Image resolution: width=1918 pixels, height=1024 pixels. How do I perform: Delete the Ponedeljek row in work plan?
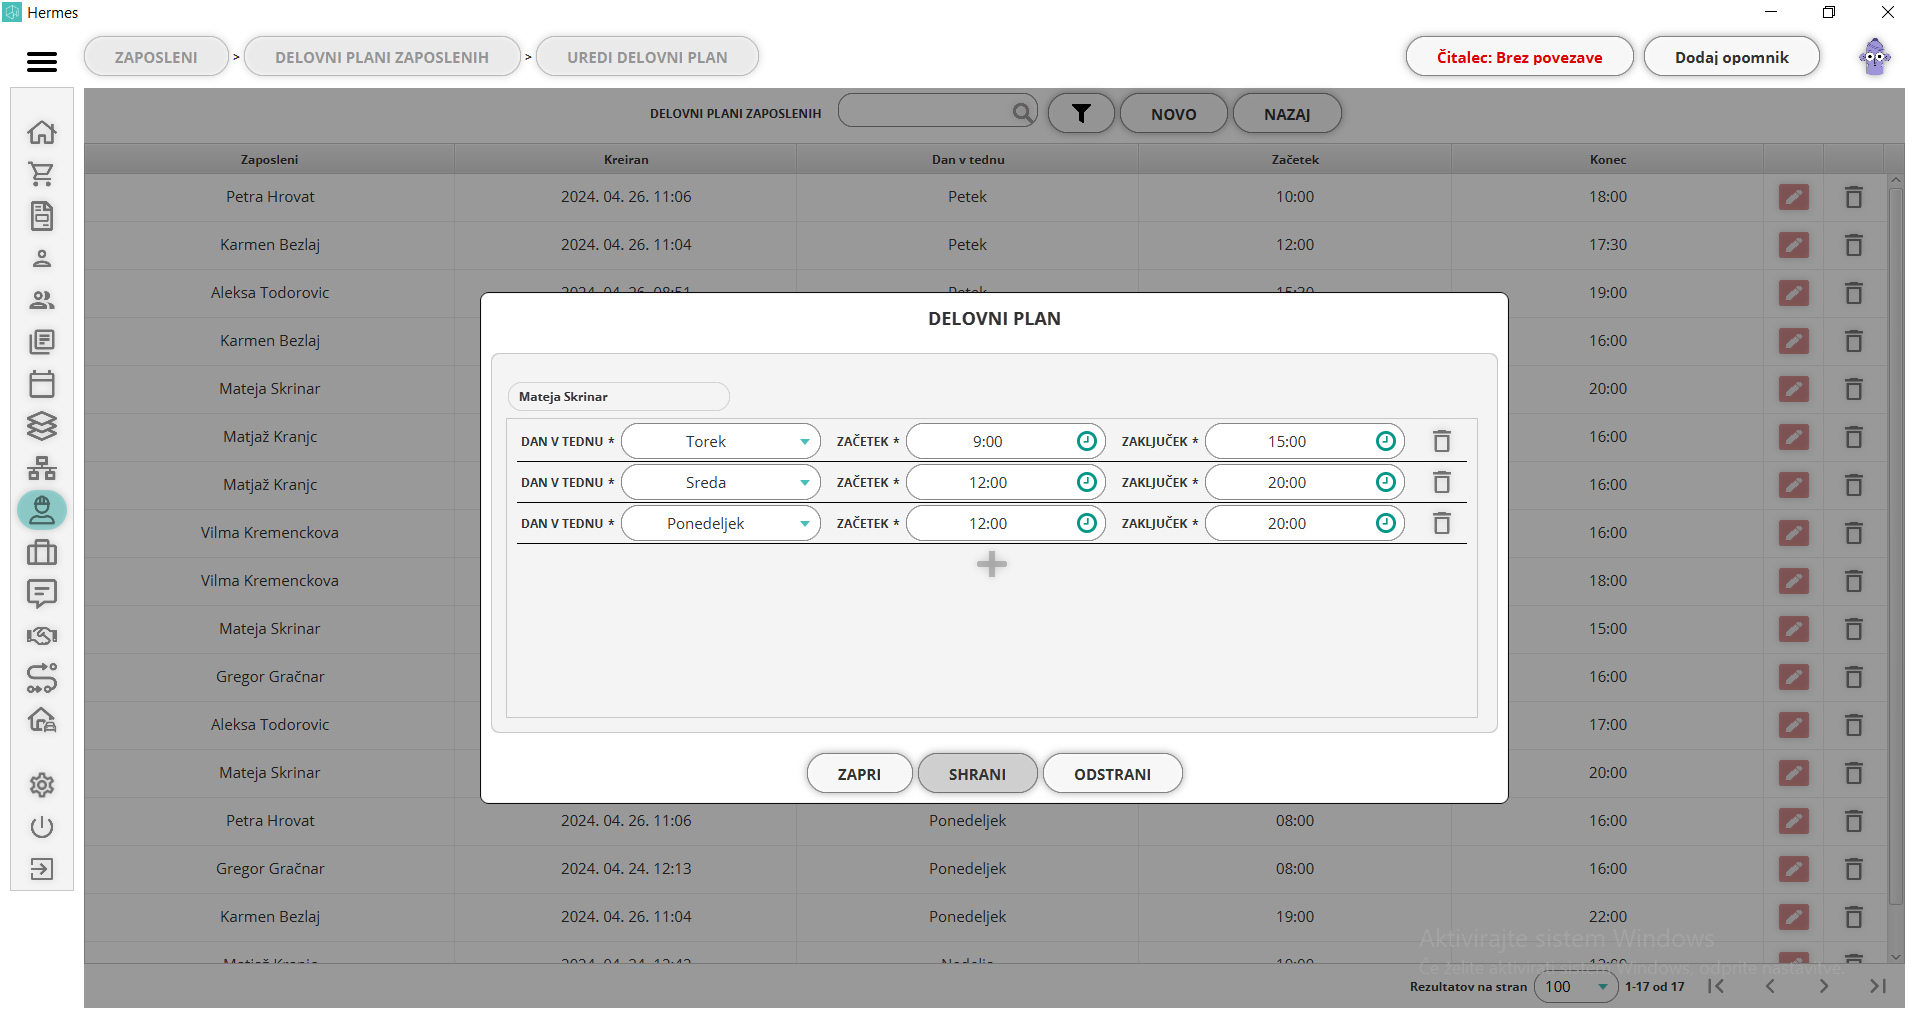point(1441,523)
